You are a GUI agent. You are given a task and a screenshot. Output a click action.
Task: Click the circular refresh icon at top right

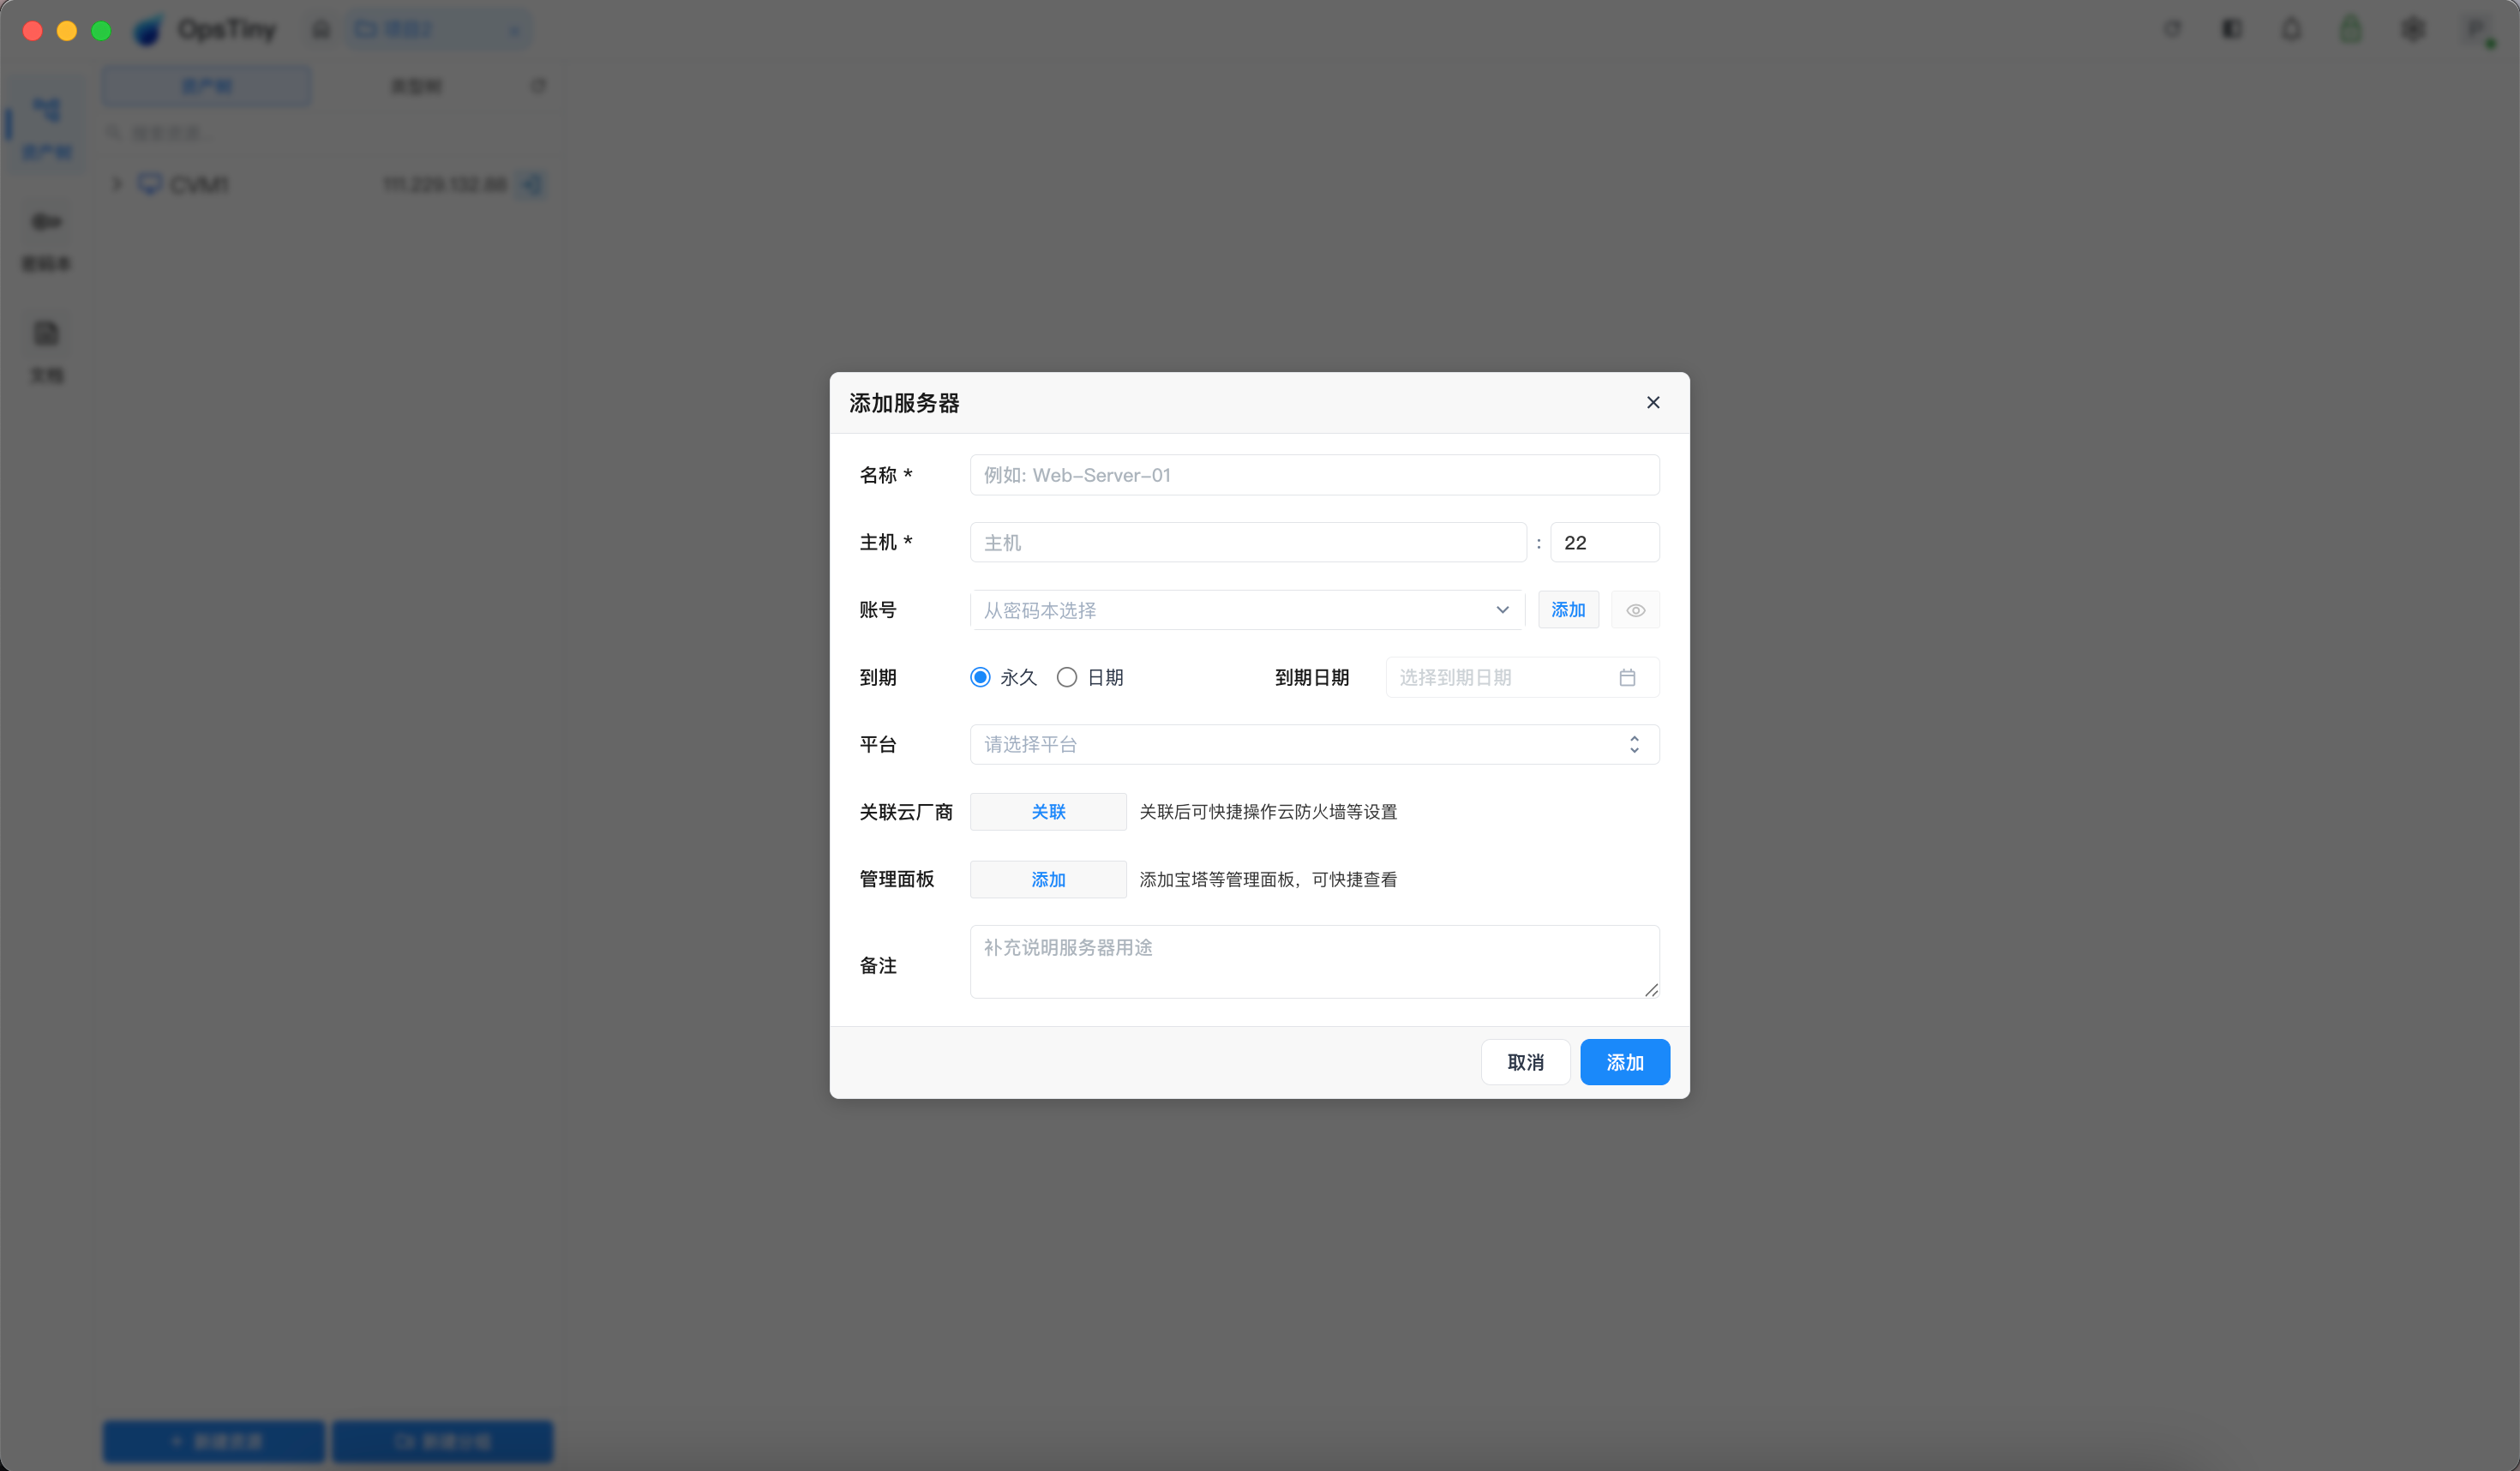(2172, 29)
